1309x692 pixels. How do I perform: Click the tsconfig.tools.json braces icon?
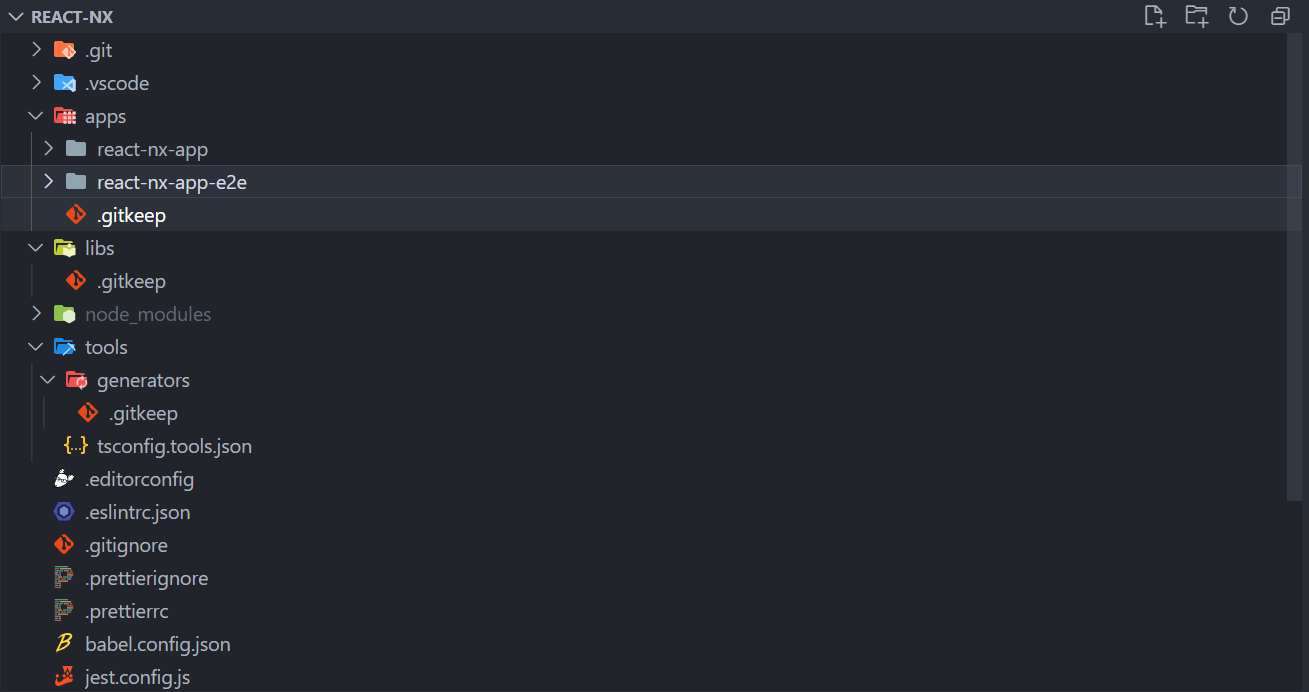pyautogui.click(x=76, y=446)
